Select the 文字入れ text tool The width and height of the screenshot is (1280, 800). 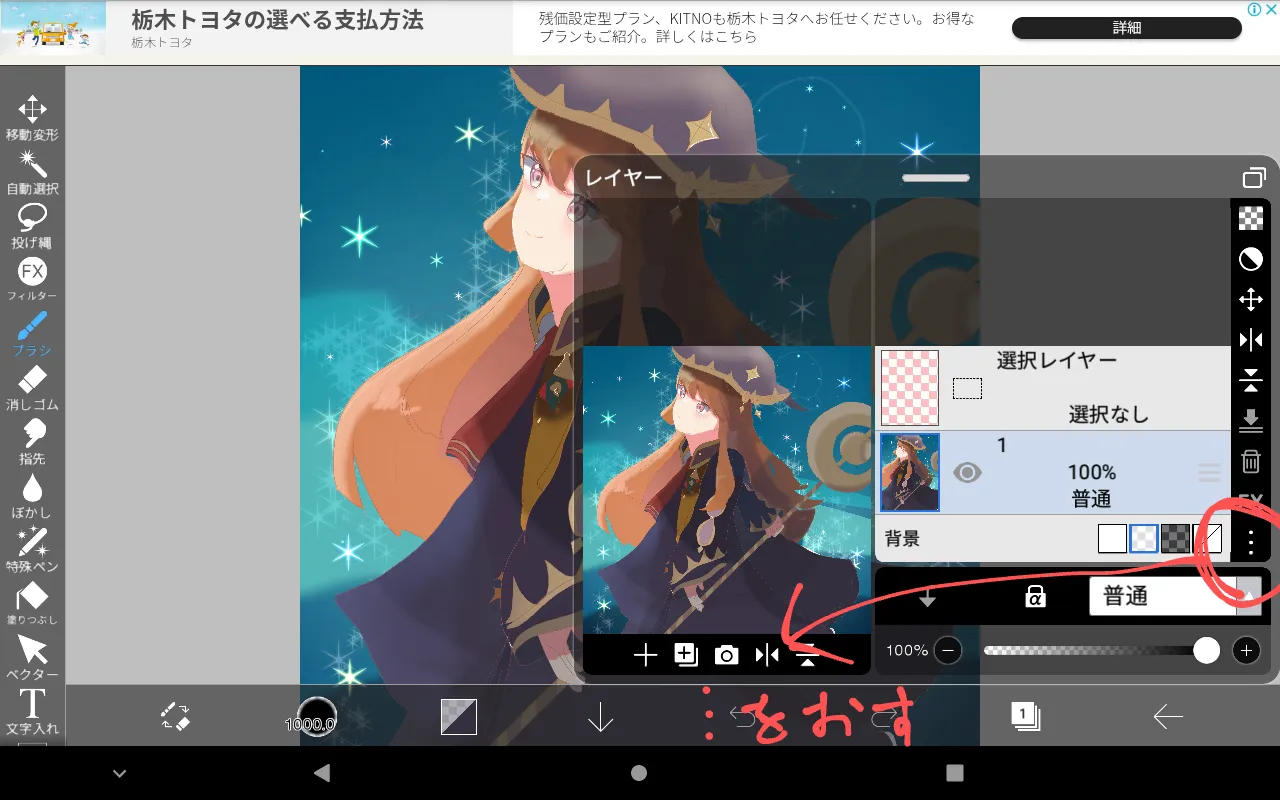point(32,711)
